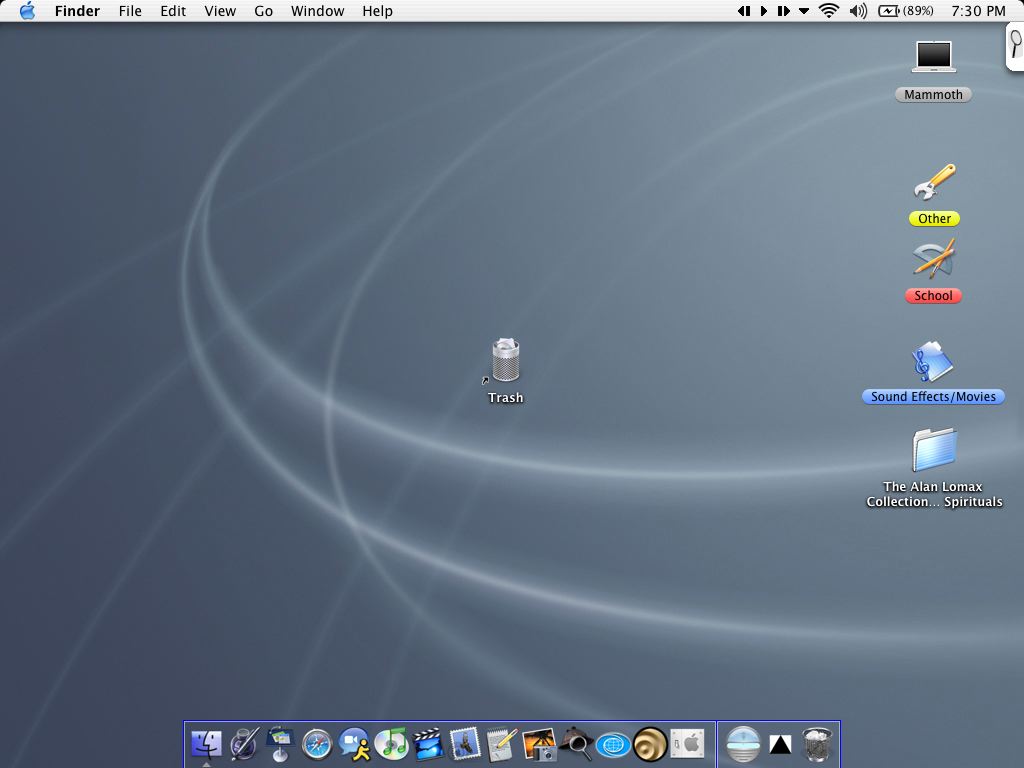Expand the down-arrow menu beside playback controls

(x=804, y=11)
